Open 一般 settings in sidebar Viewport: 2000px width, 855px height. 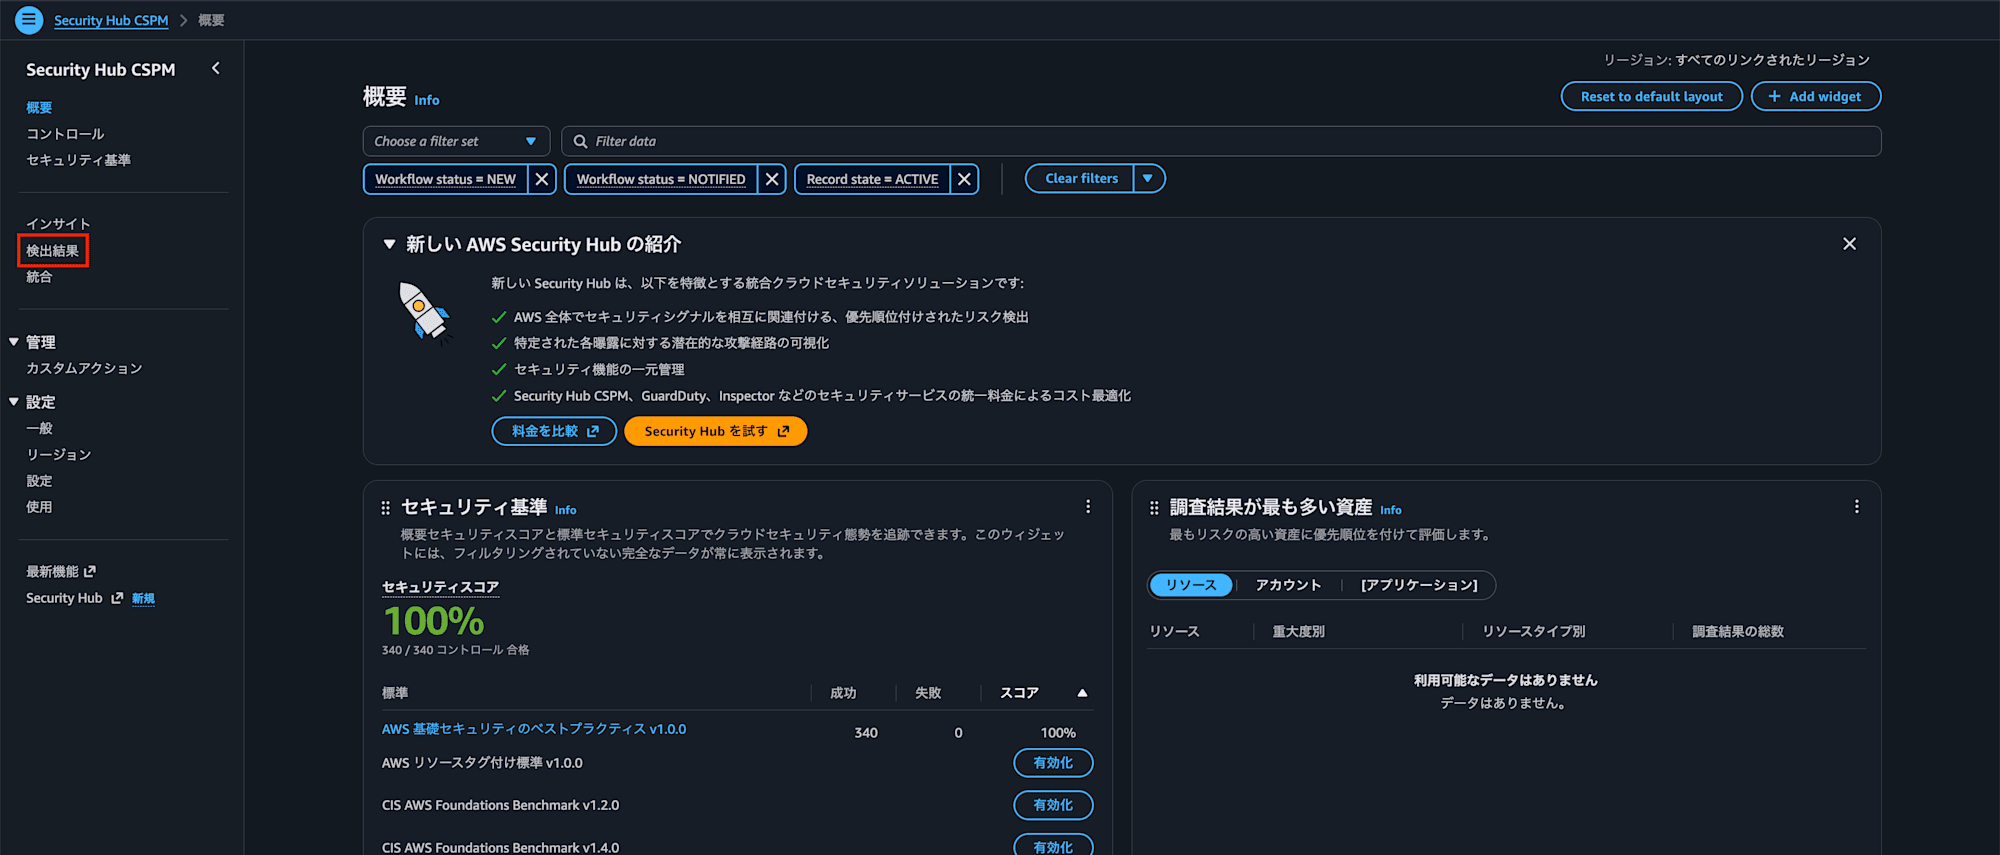[39, 428]
